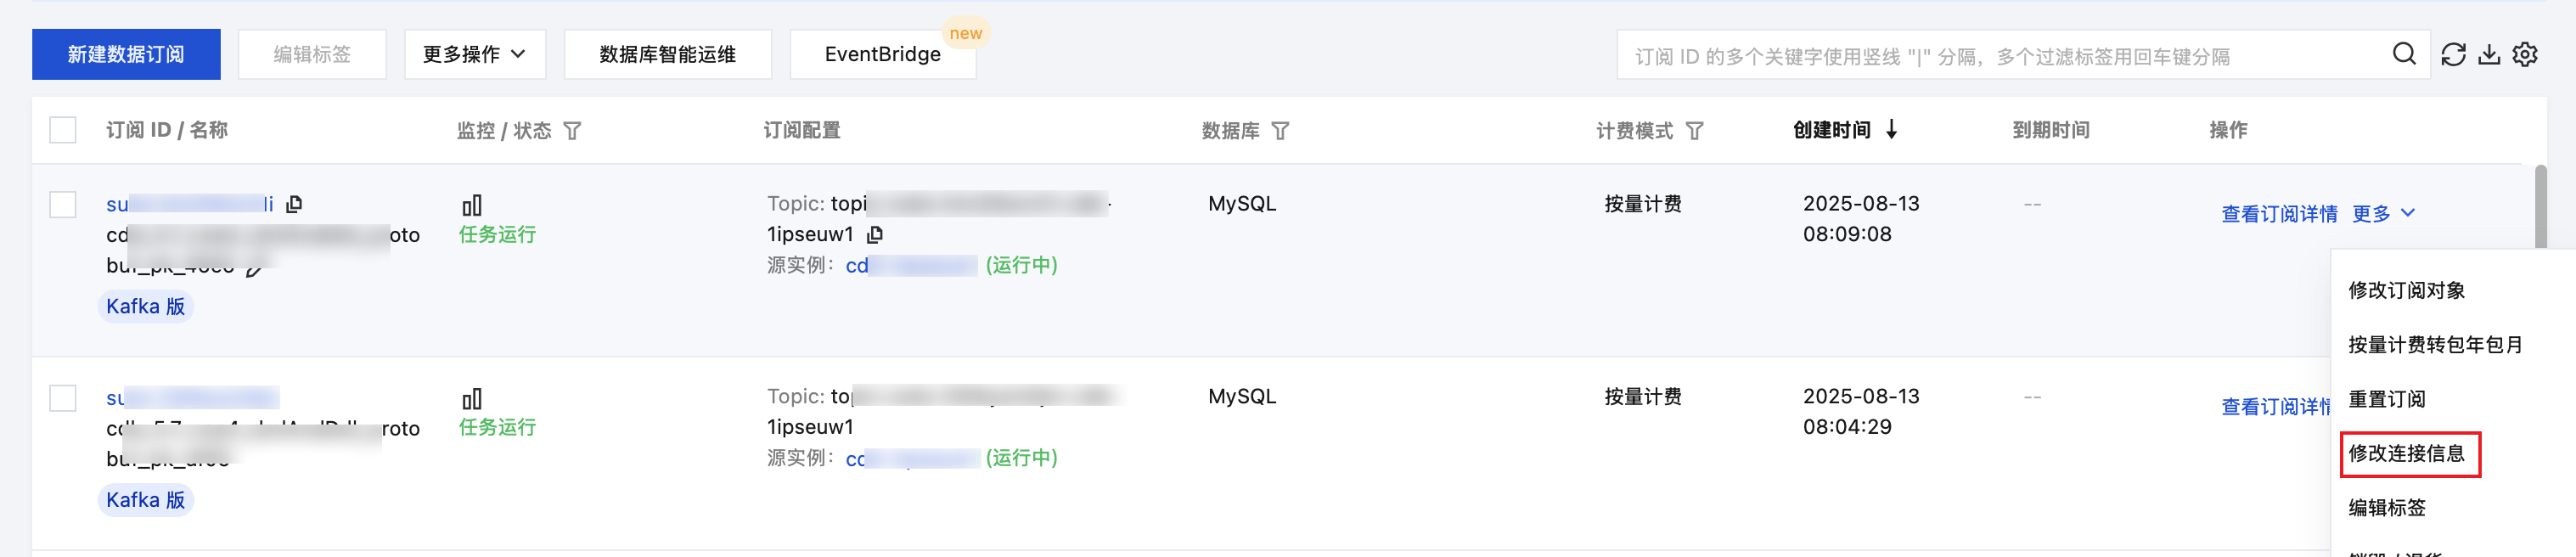This screenshot has height=557, width=2576.
Task: Copy the first subscription ID
Action: coord(294,204)
